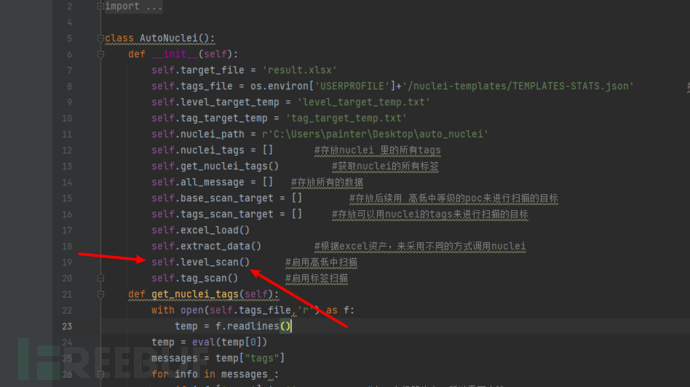Viewport: 690px width, 387px height.
Task: Place cursor on self.tag_scan() call
Action: click(195, 278)
